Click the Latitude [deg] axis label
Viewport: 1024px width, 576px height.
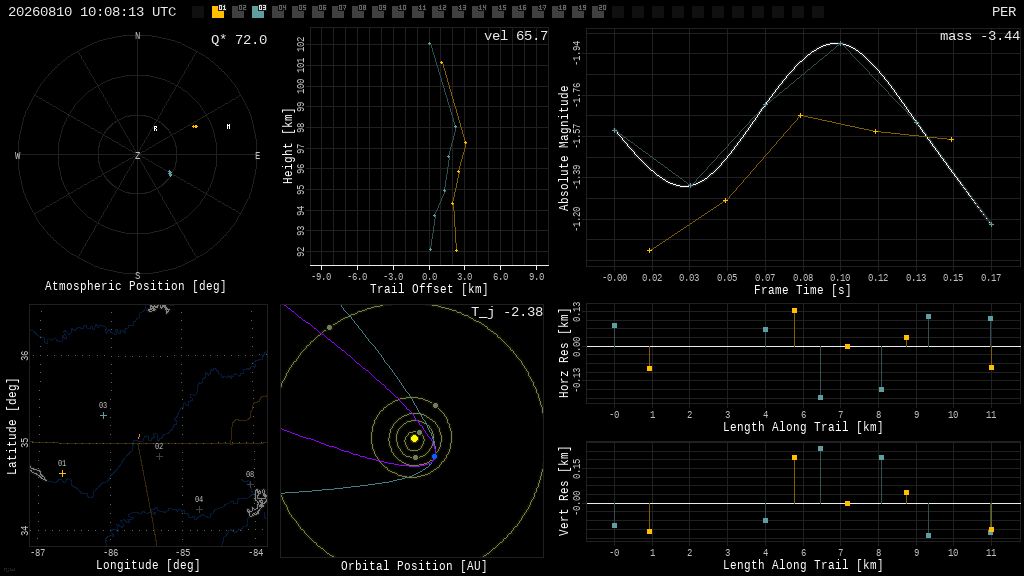[x=12, y=426]
